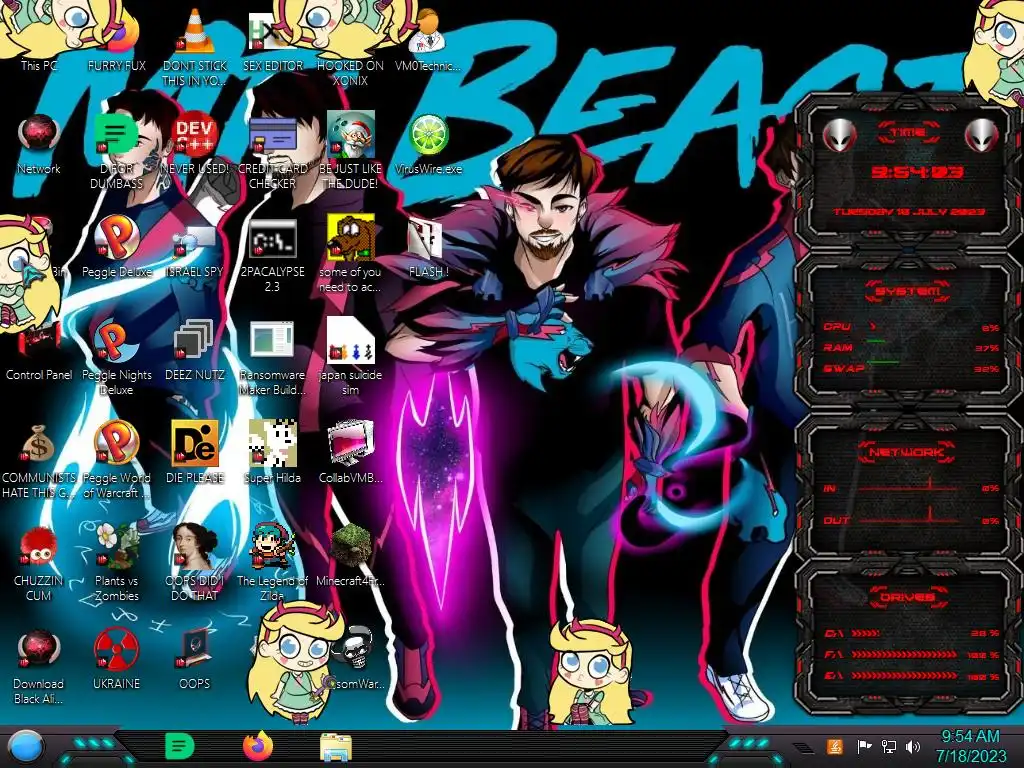
Task: Launch the UKRAINE radiation-symbol shortcut
Action: (117, 660)
